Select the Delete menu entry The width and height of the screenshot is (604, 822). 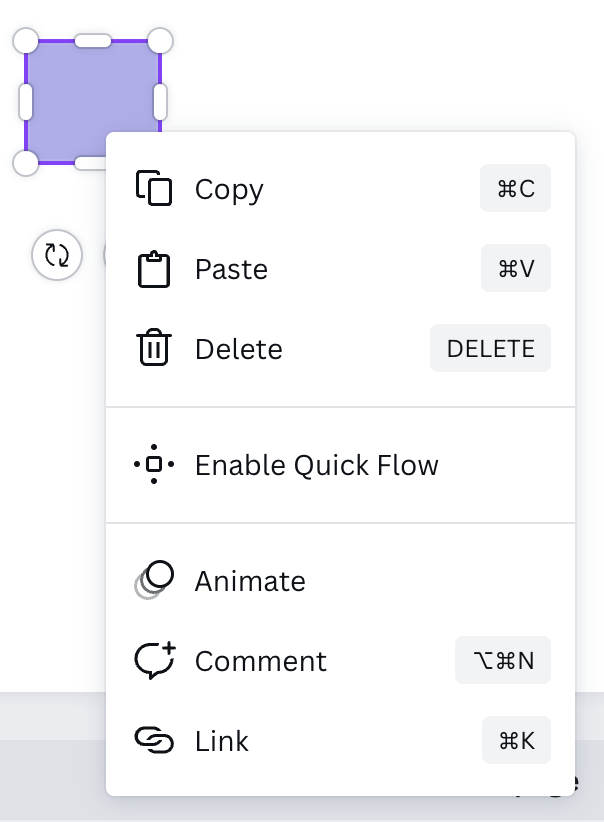[x=341, y=349]
